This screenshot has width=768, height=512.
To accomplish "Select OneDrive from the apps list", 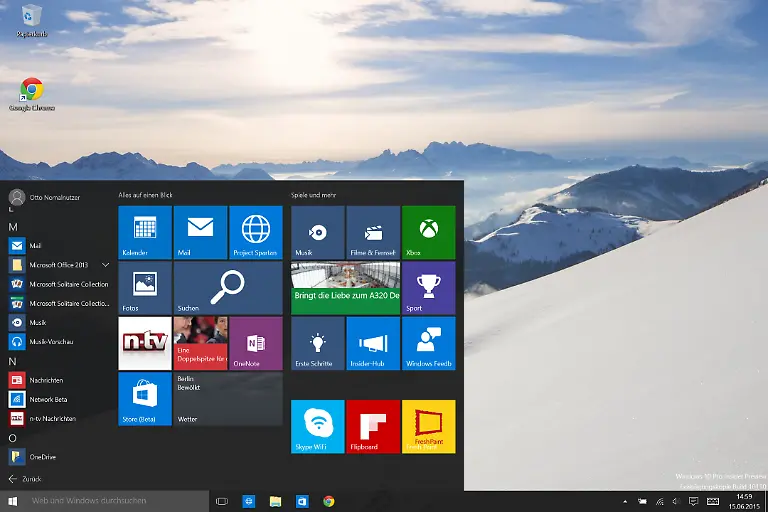I will click(43, 456).
